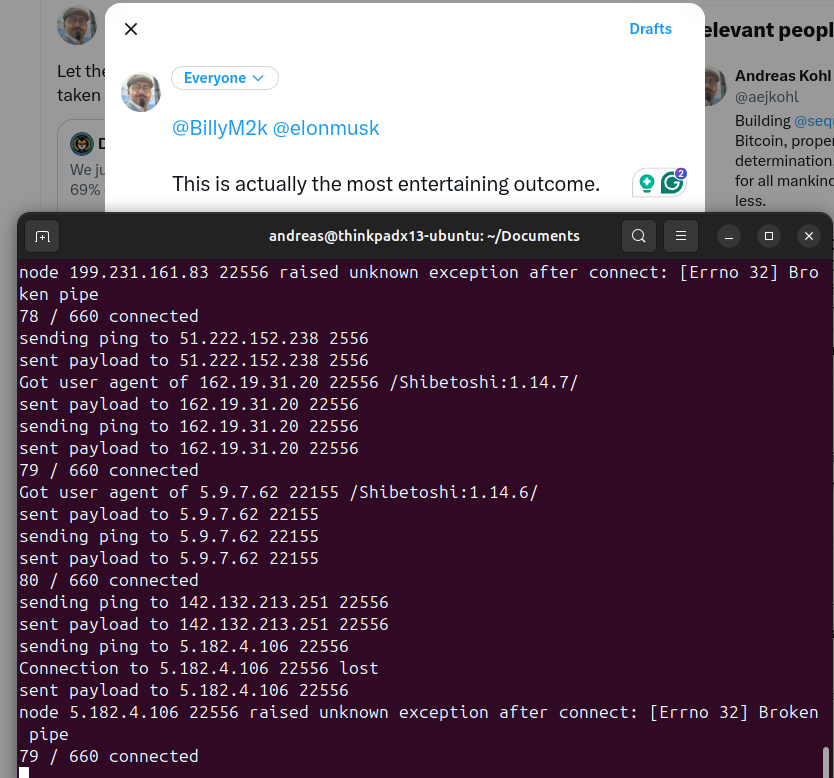Maximize the terminal window
Screen dimensions: 834x778
[768, 236]
